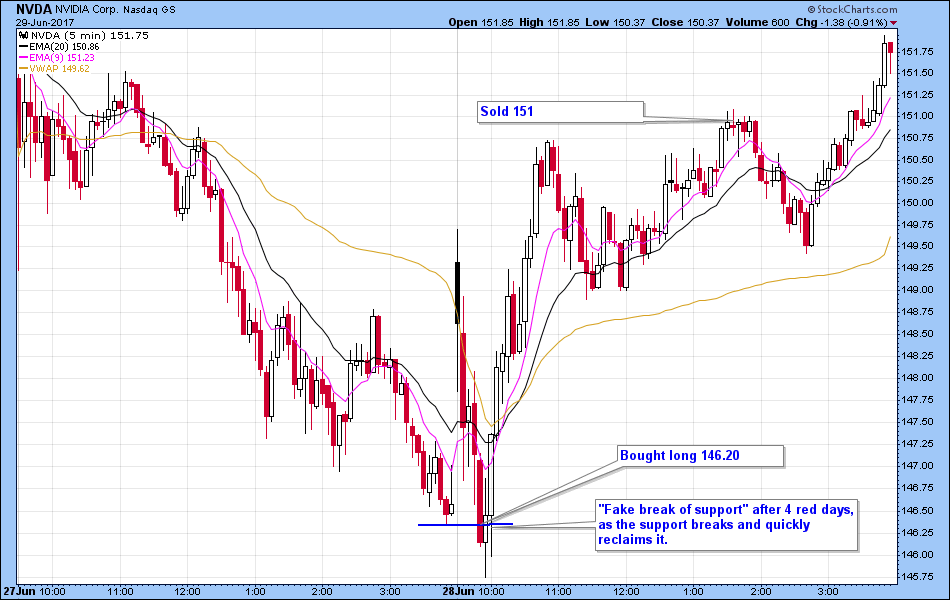This screenshot has height=600, width=950.
Task: Click the orange VWAP legend line swatch
Action: 24,68
